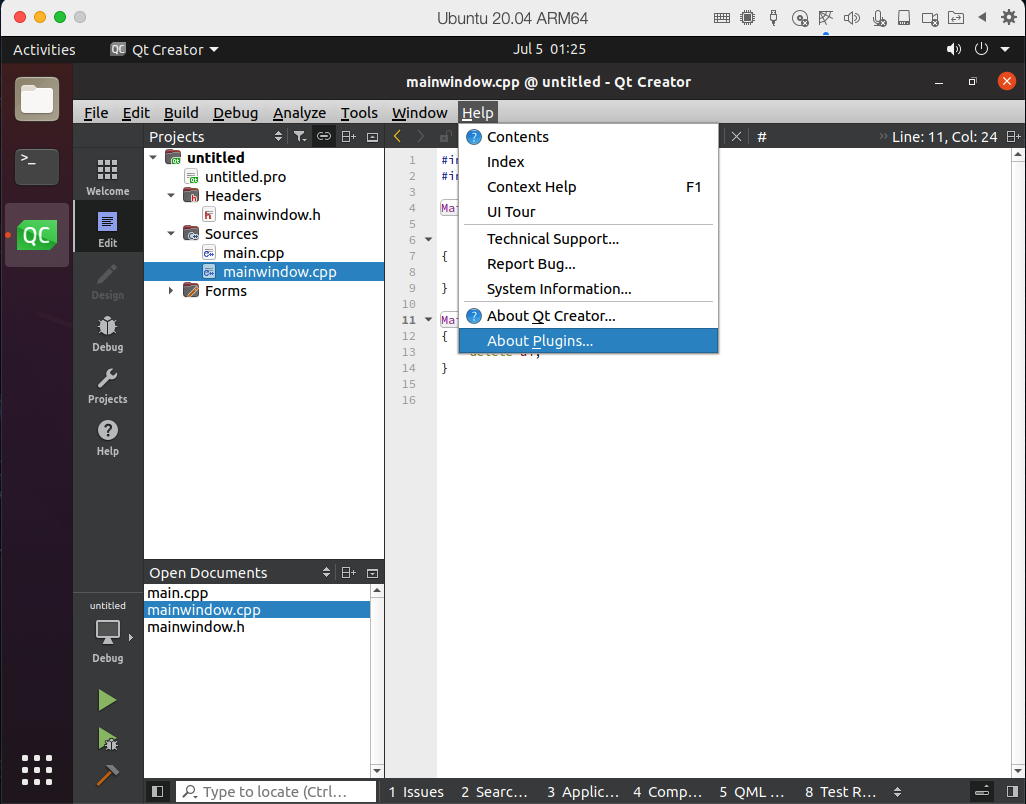The image size is (1026, 804).
Task: Open System Information... entry
Action: [x=588, y=289]
